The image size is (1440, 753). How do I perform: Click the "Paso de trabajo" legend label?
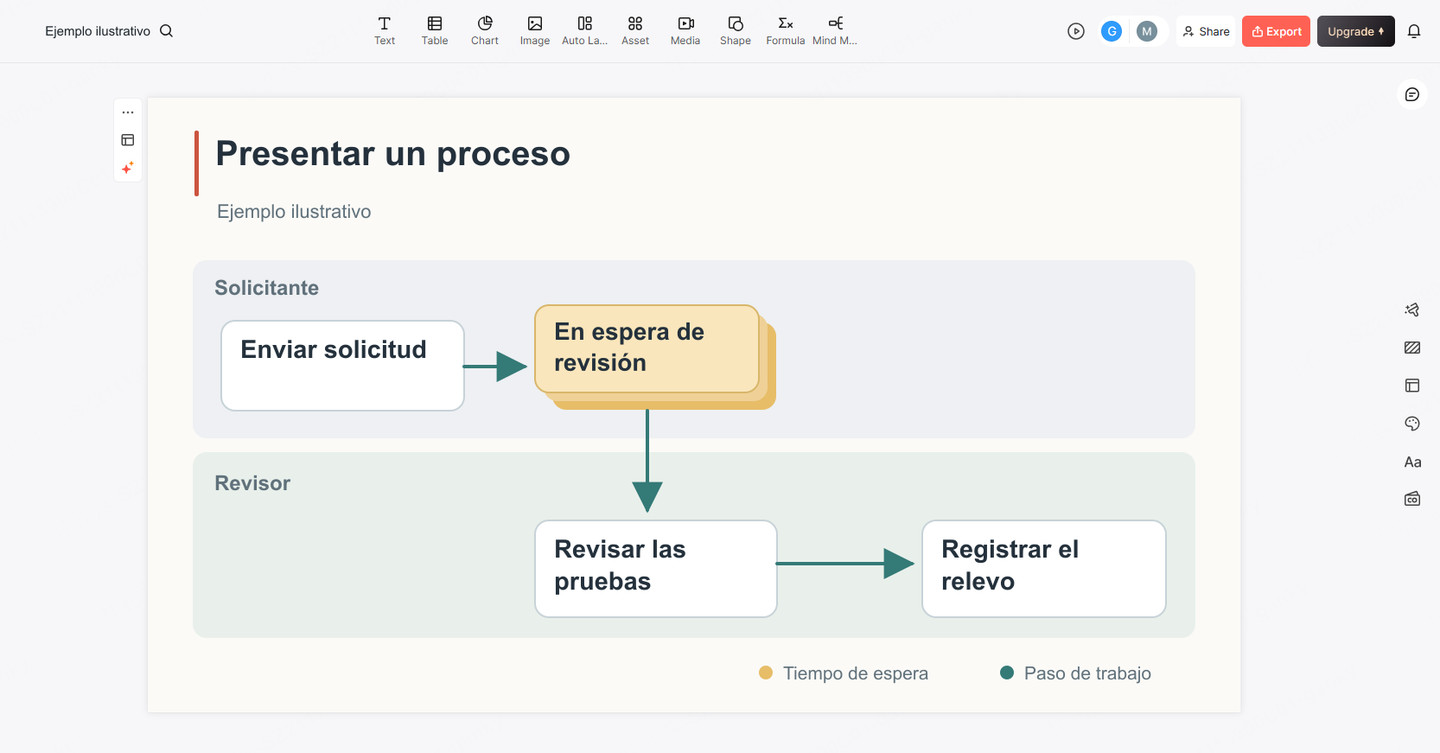pos(1088,674)
